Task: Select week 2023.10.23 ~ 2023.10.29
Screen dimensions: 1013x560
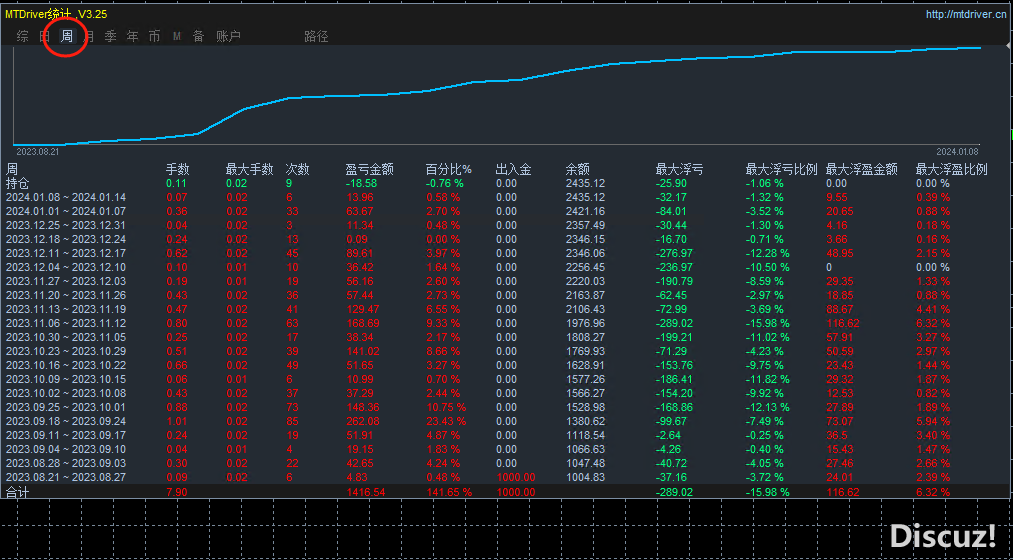Action: pyautogui.click(x=66, y=351)
